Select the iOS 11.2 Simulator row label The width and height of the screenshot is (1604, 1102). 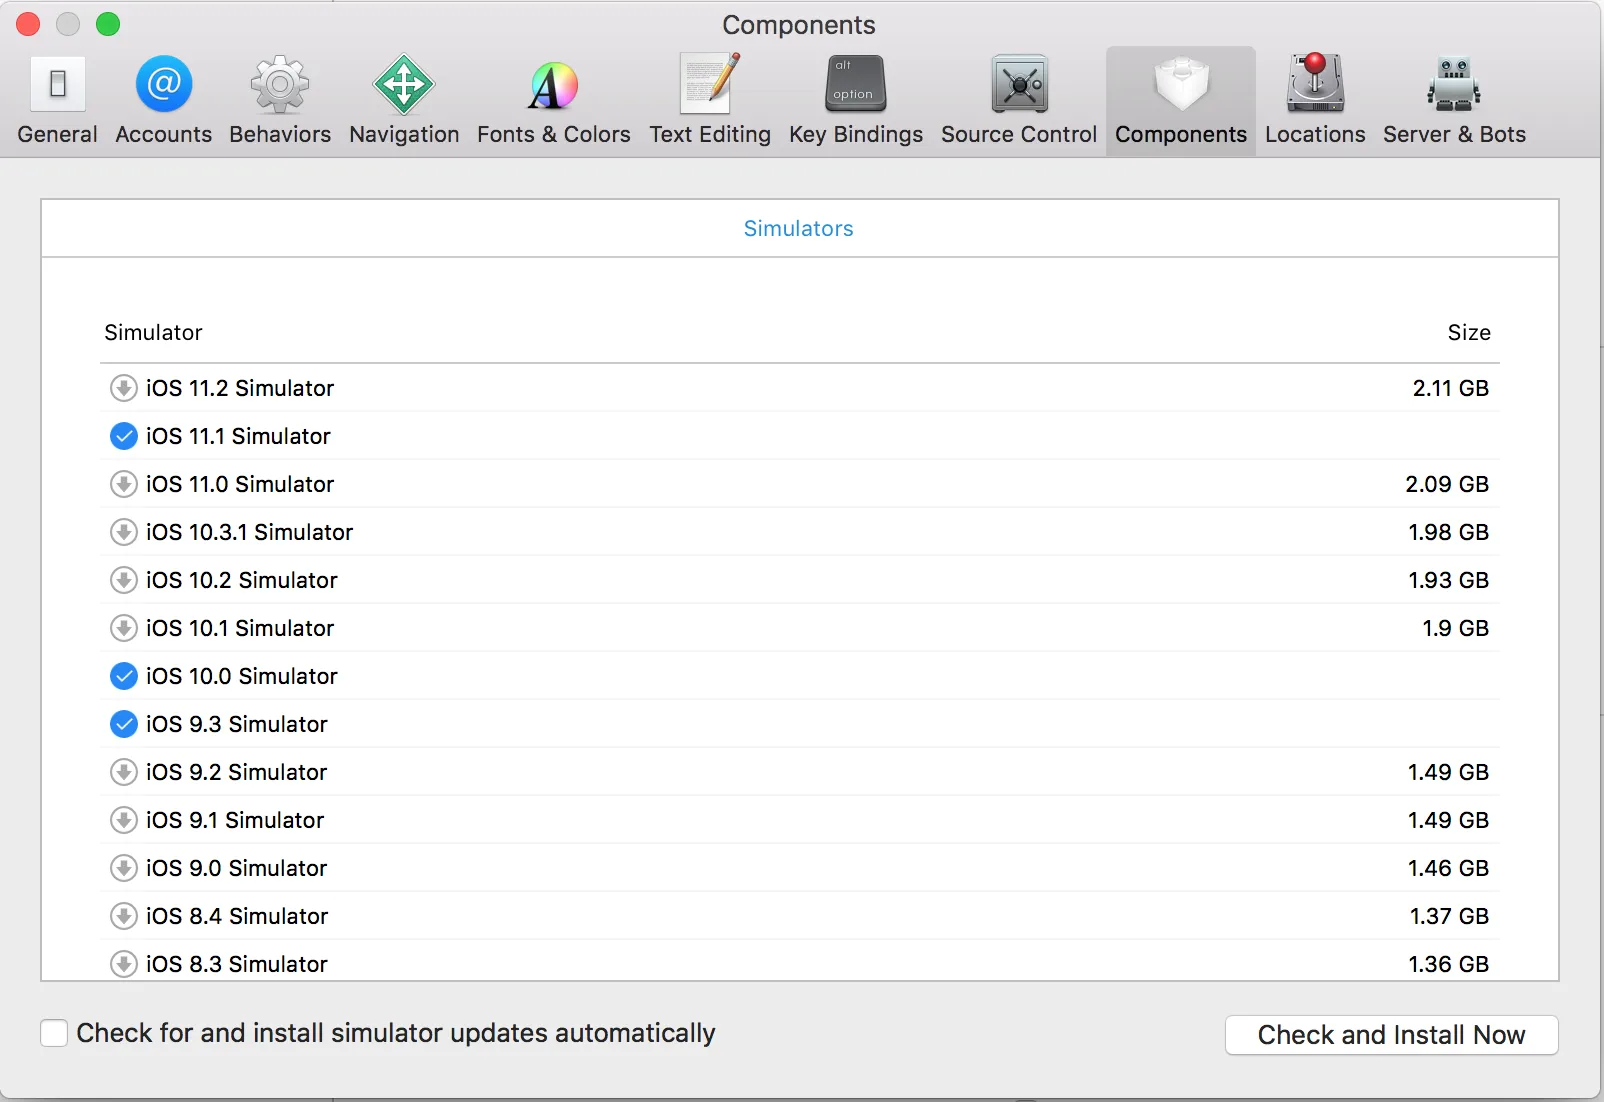(240, 388)
